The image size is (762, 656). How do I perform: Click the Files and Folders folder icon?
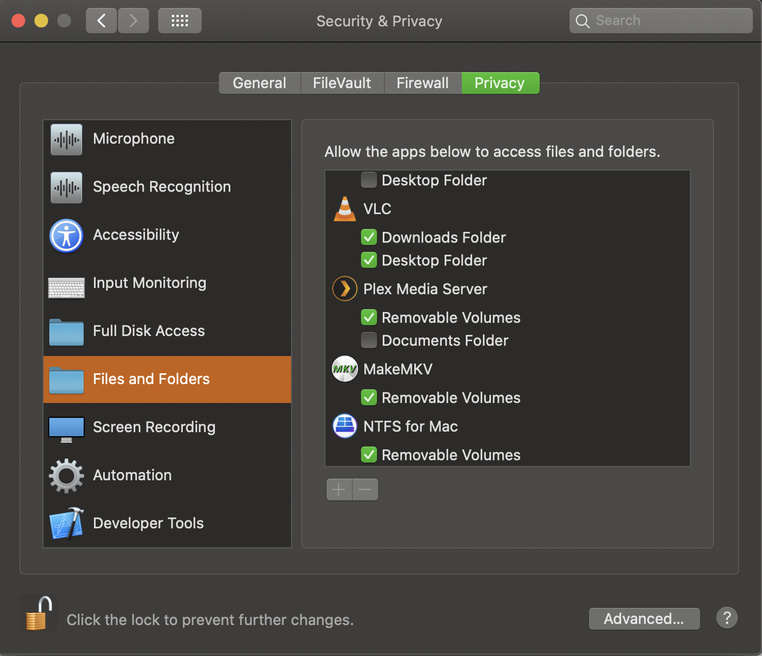point(66,380)
